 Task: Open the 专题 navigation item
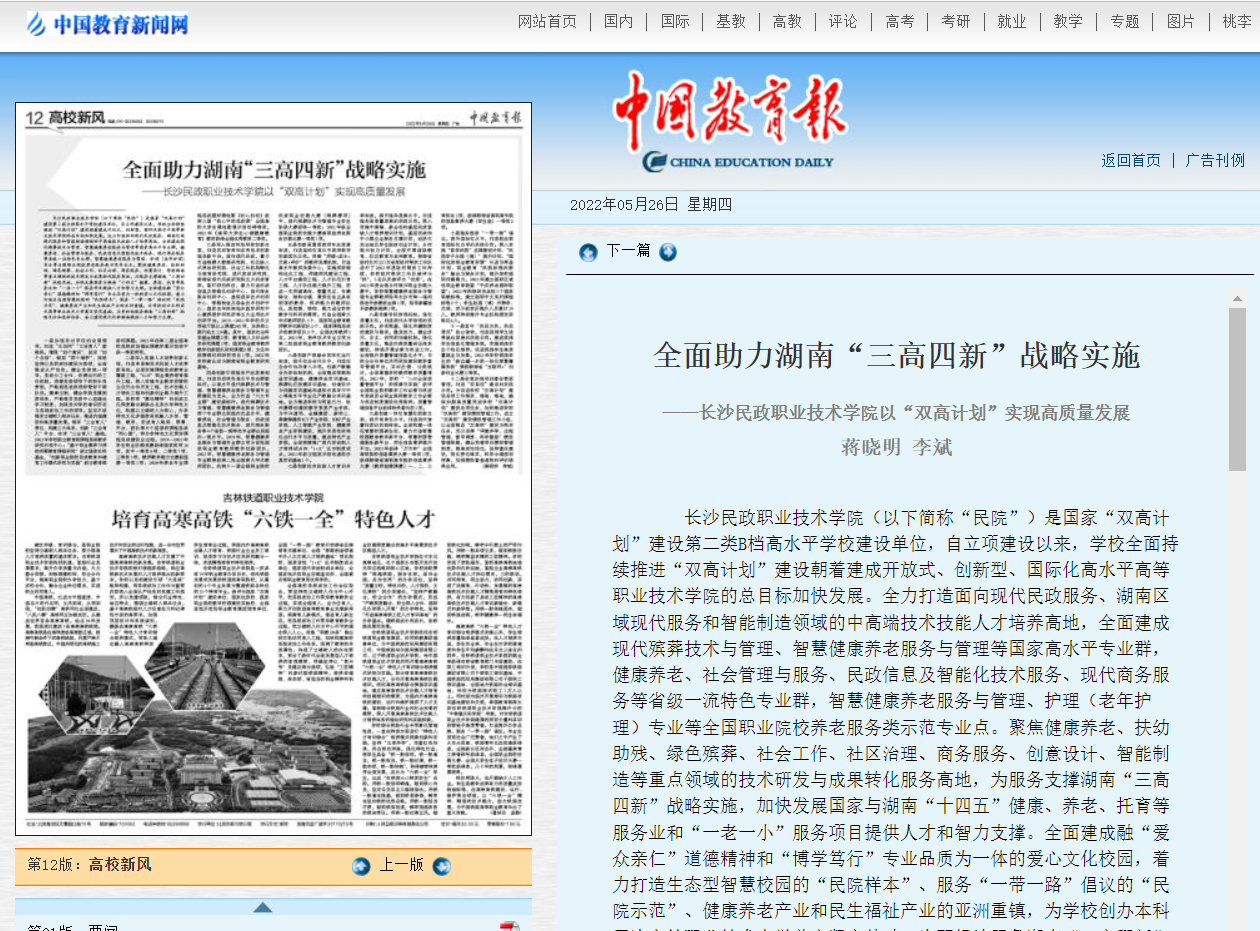[1124, 21]
